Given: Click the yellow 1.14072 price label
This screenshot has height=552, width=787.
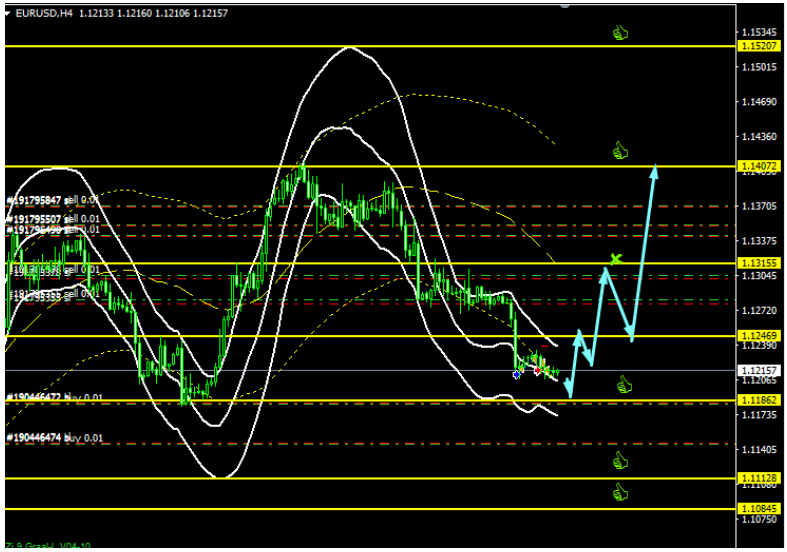Looking at the screenshot, I should [x=759, y=166].
